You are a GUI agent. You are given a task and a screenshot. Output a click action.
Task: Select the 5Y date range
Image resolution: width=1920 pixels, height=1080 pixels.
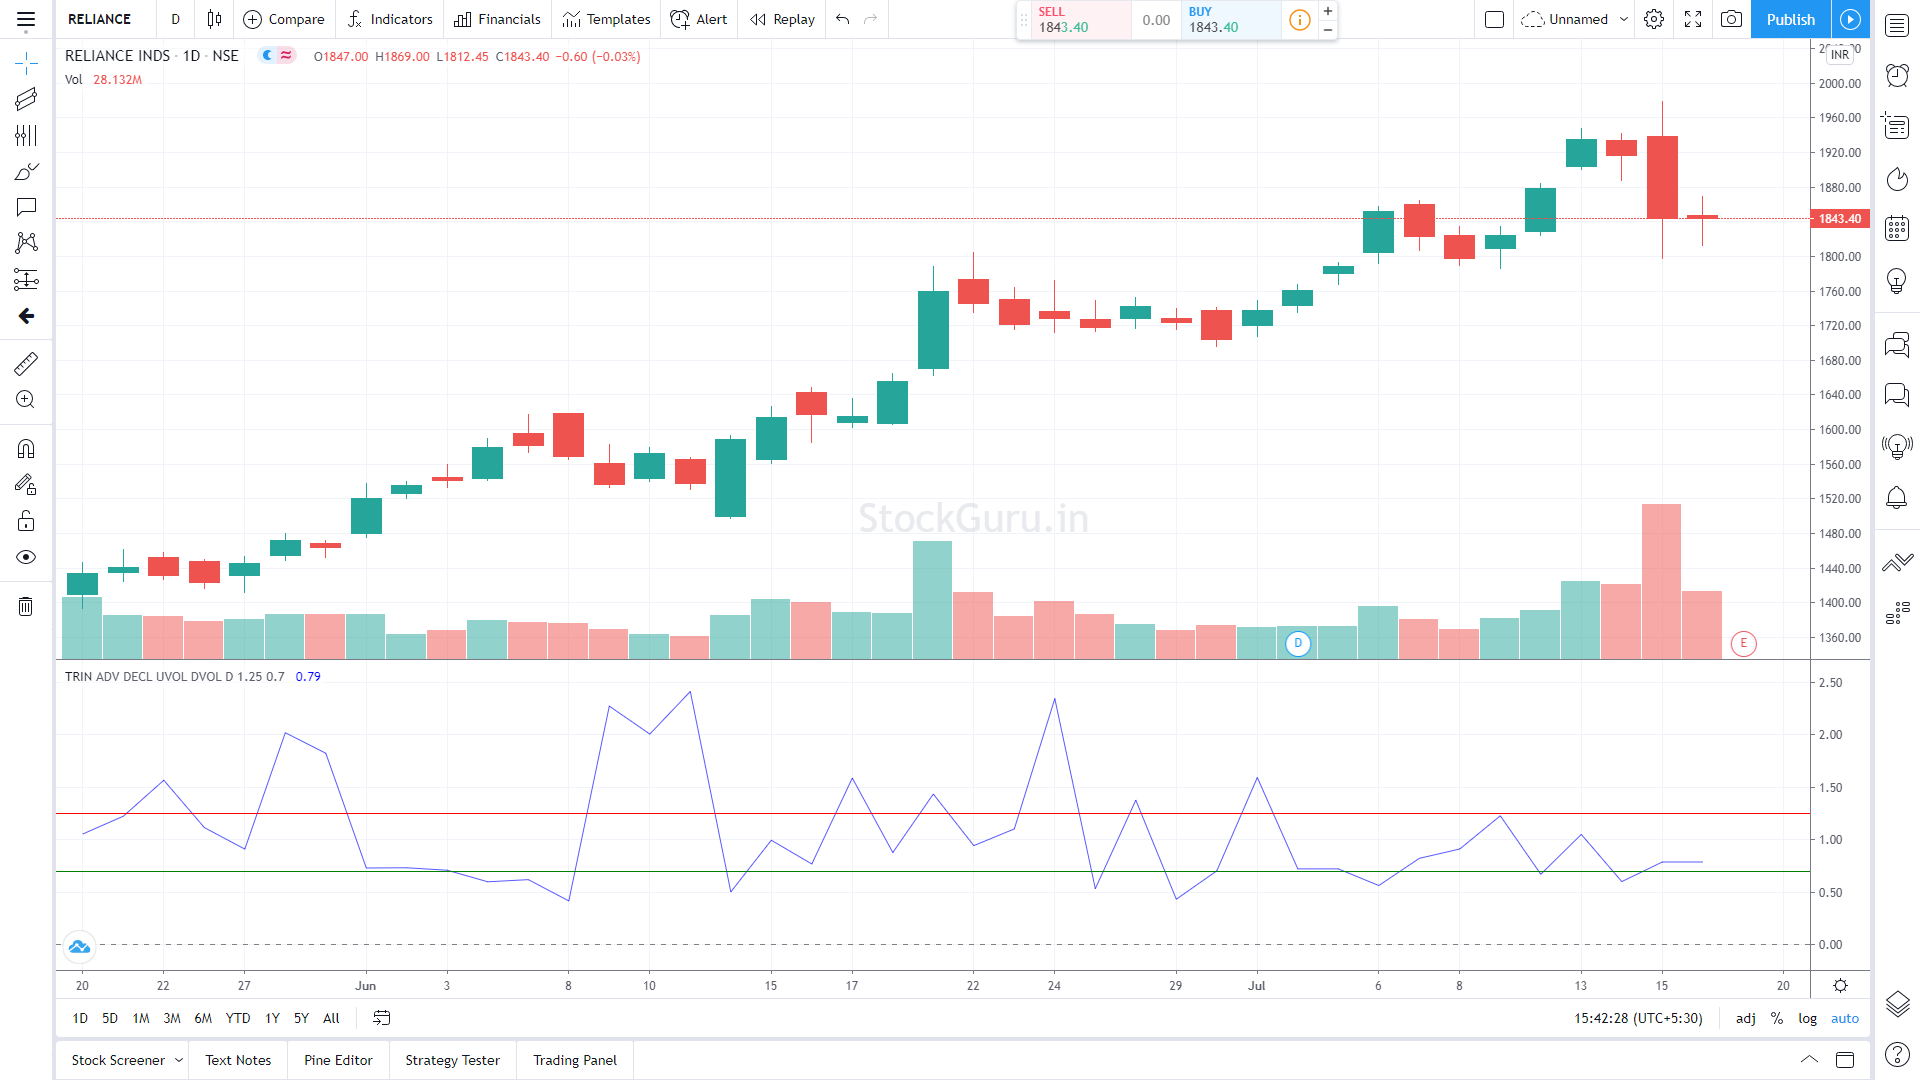[301, 1018]
